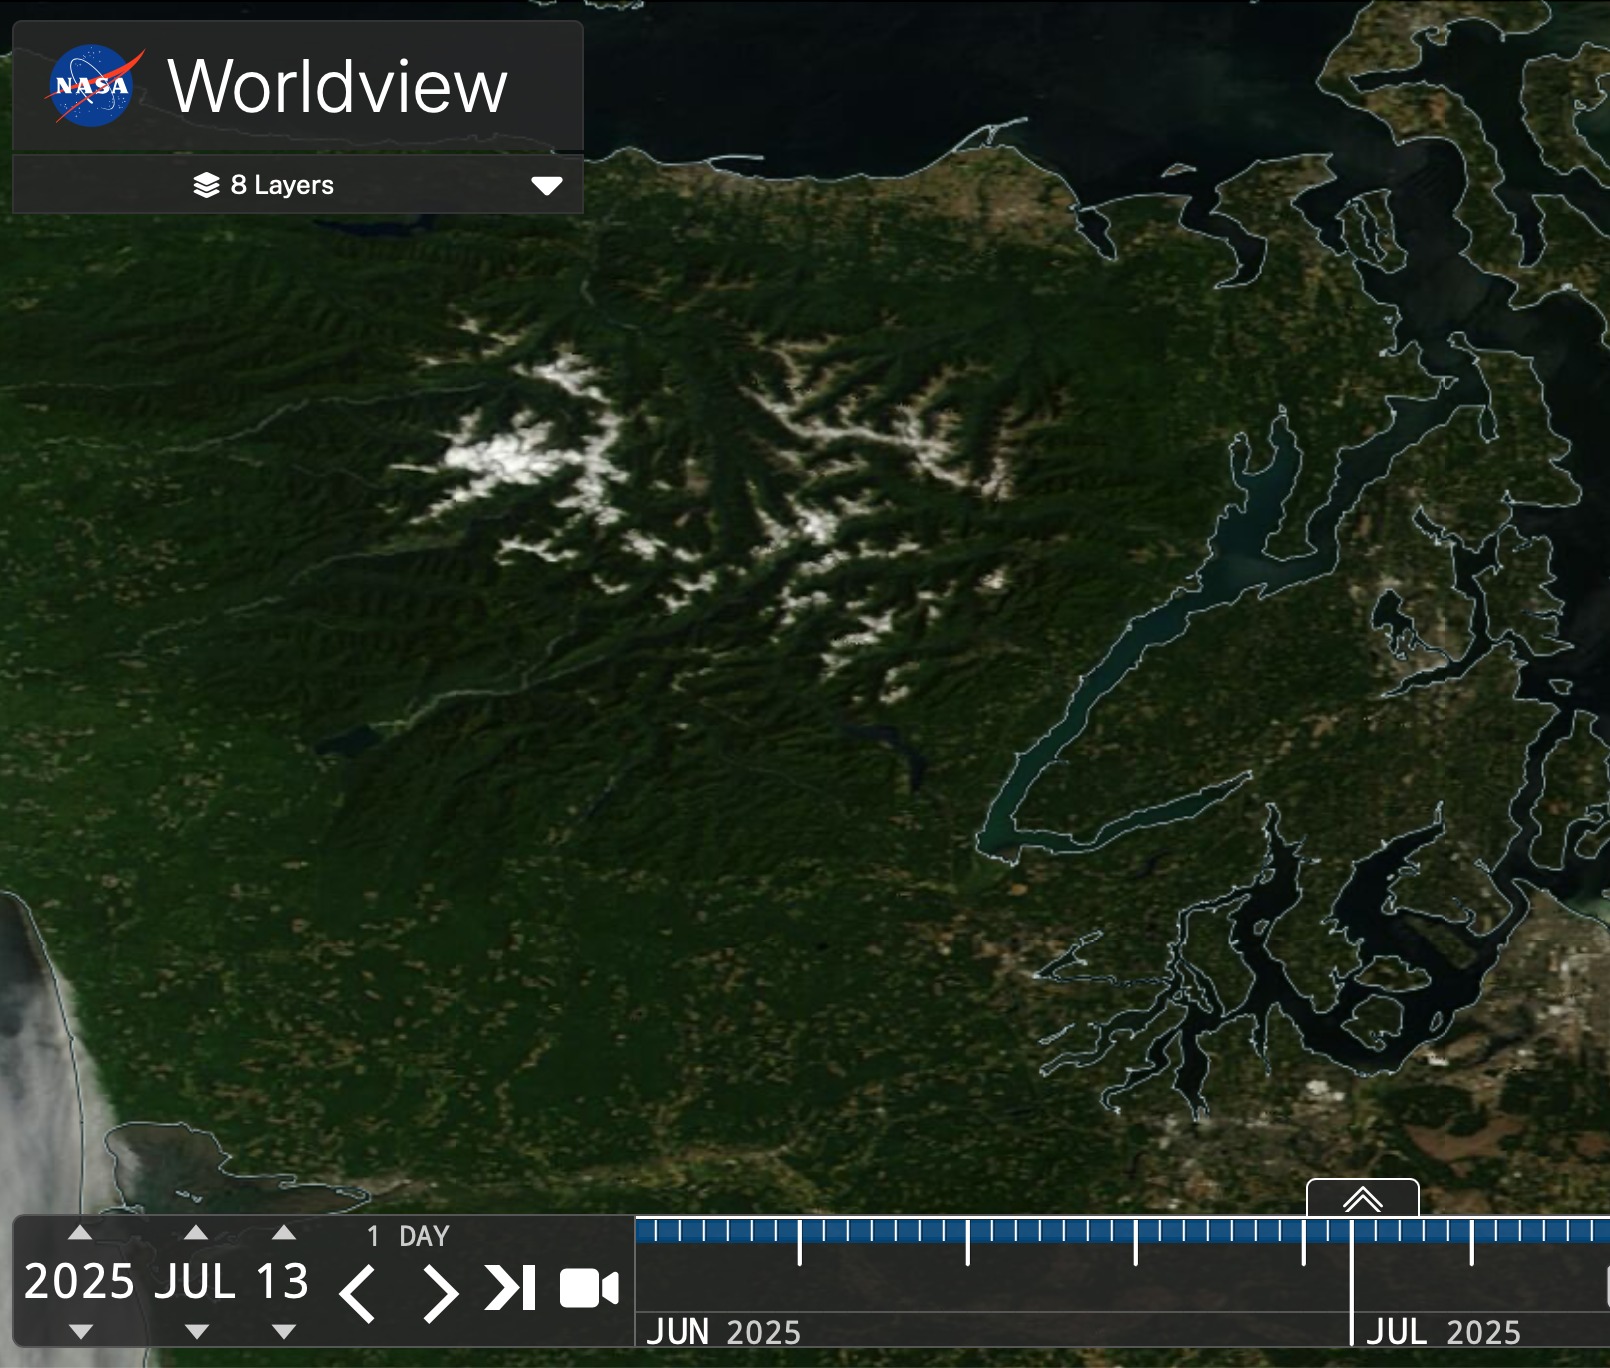Click the JUN 2025 timeline label
This screenshot has height=1368, width=1610.
click(723, 1332)
